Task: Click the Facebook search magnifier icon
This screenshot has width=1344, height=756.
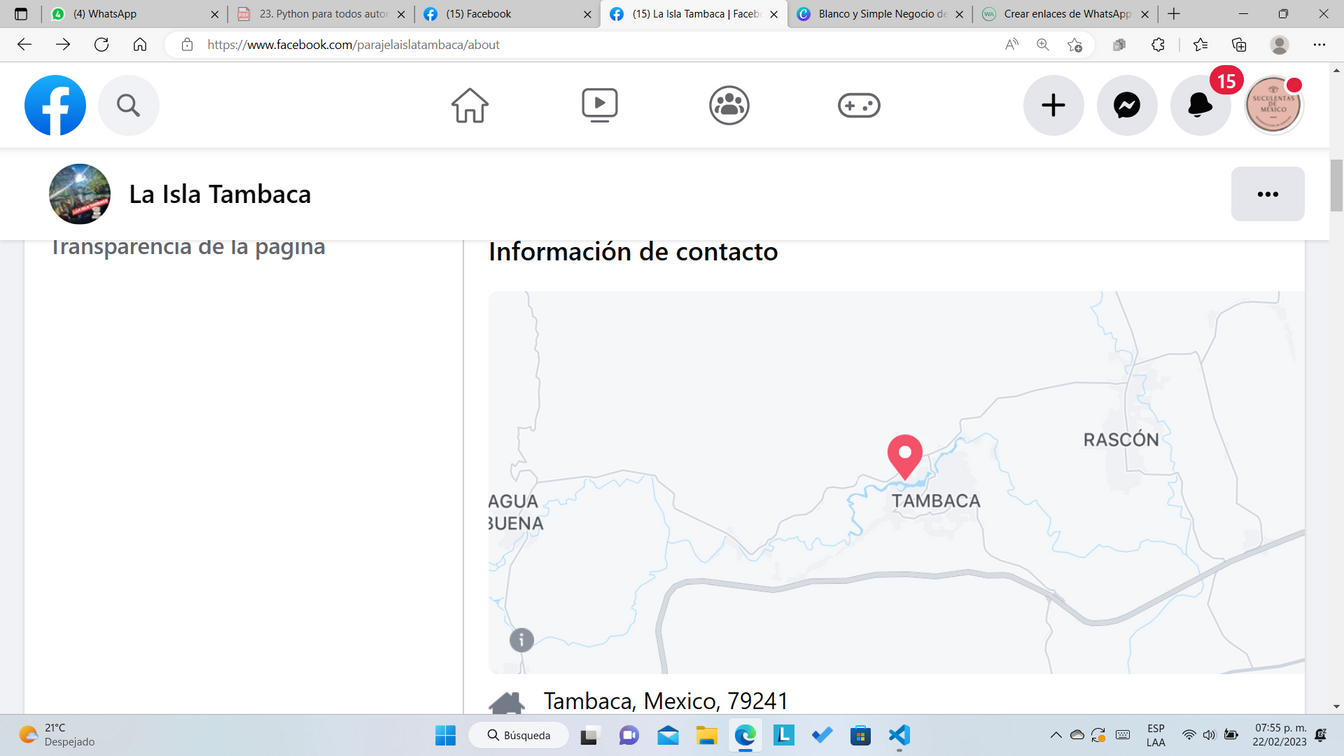Action: pyautogui.click(x=128, y=105)
